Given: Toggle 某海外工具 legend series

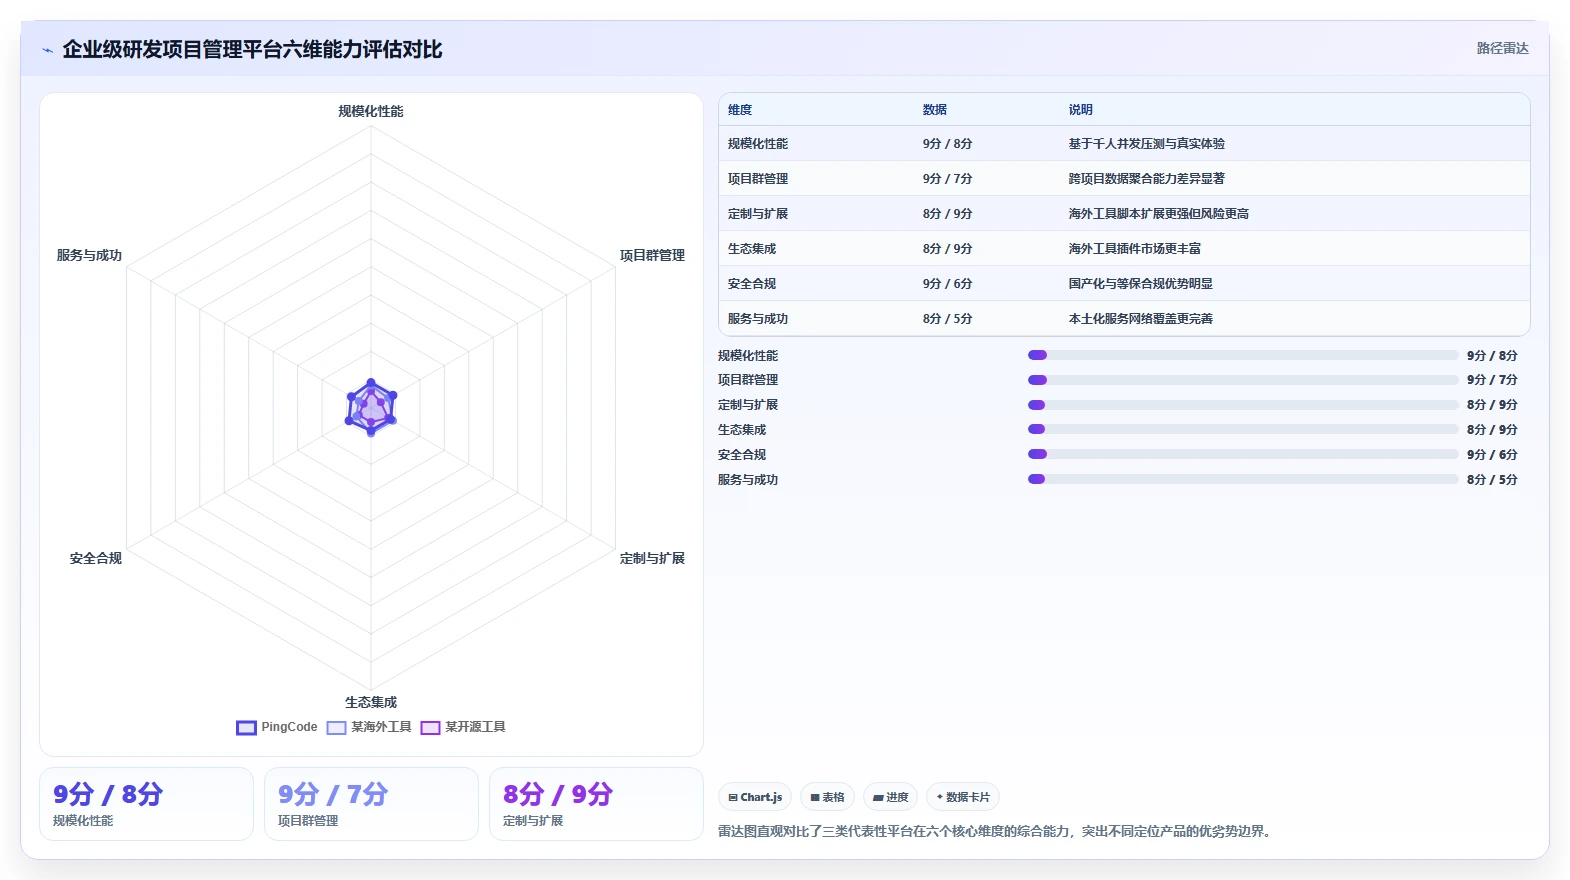Looking at the screenshot, I should pyautogui.click(x=369, y=727).
